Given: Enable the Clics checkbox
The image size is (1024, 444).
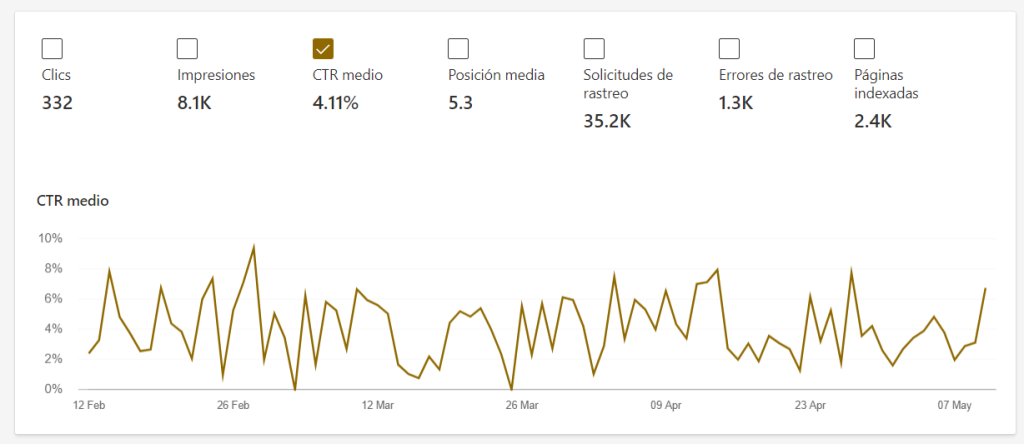Looking at the screenshot, I should click(52, 48).
